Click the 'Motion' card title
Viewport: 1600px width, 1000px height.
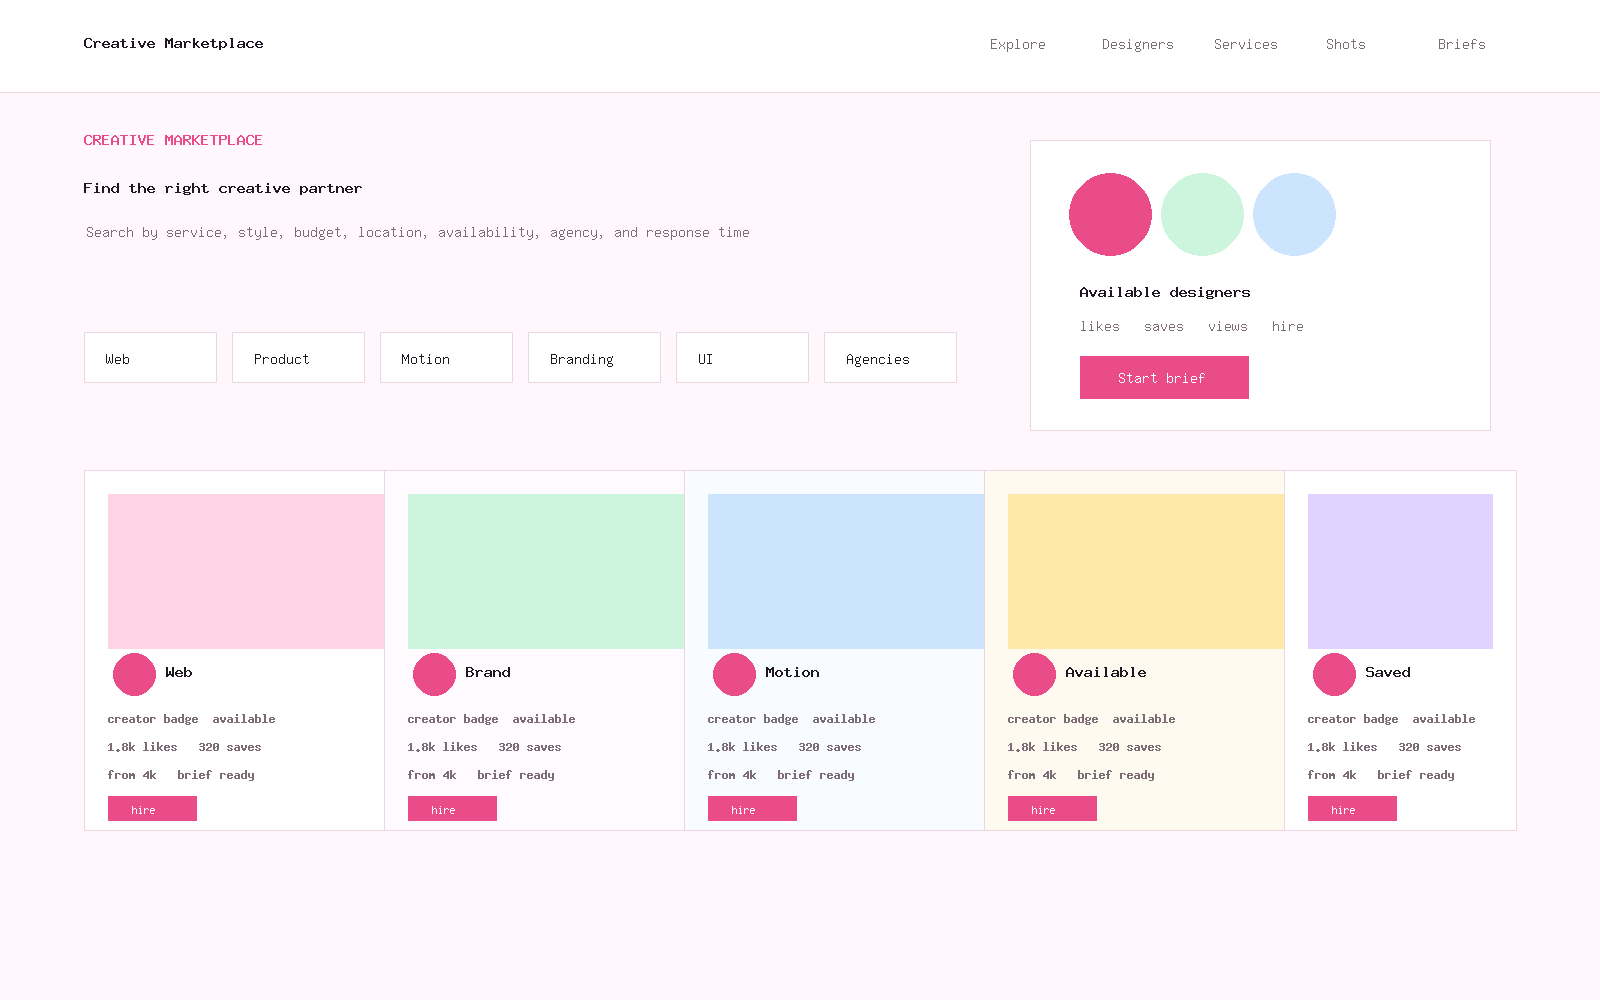(792, 672)
